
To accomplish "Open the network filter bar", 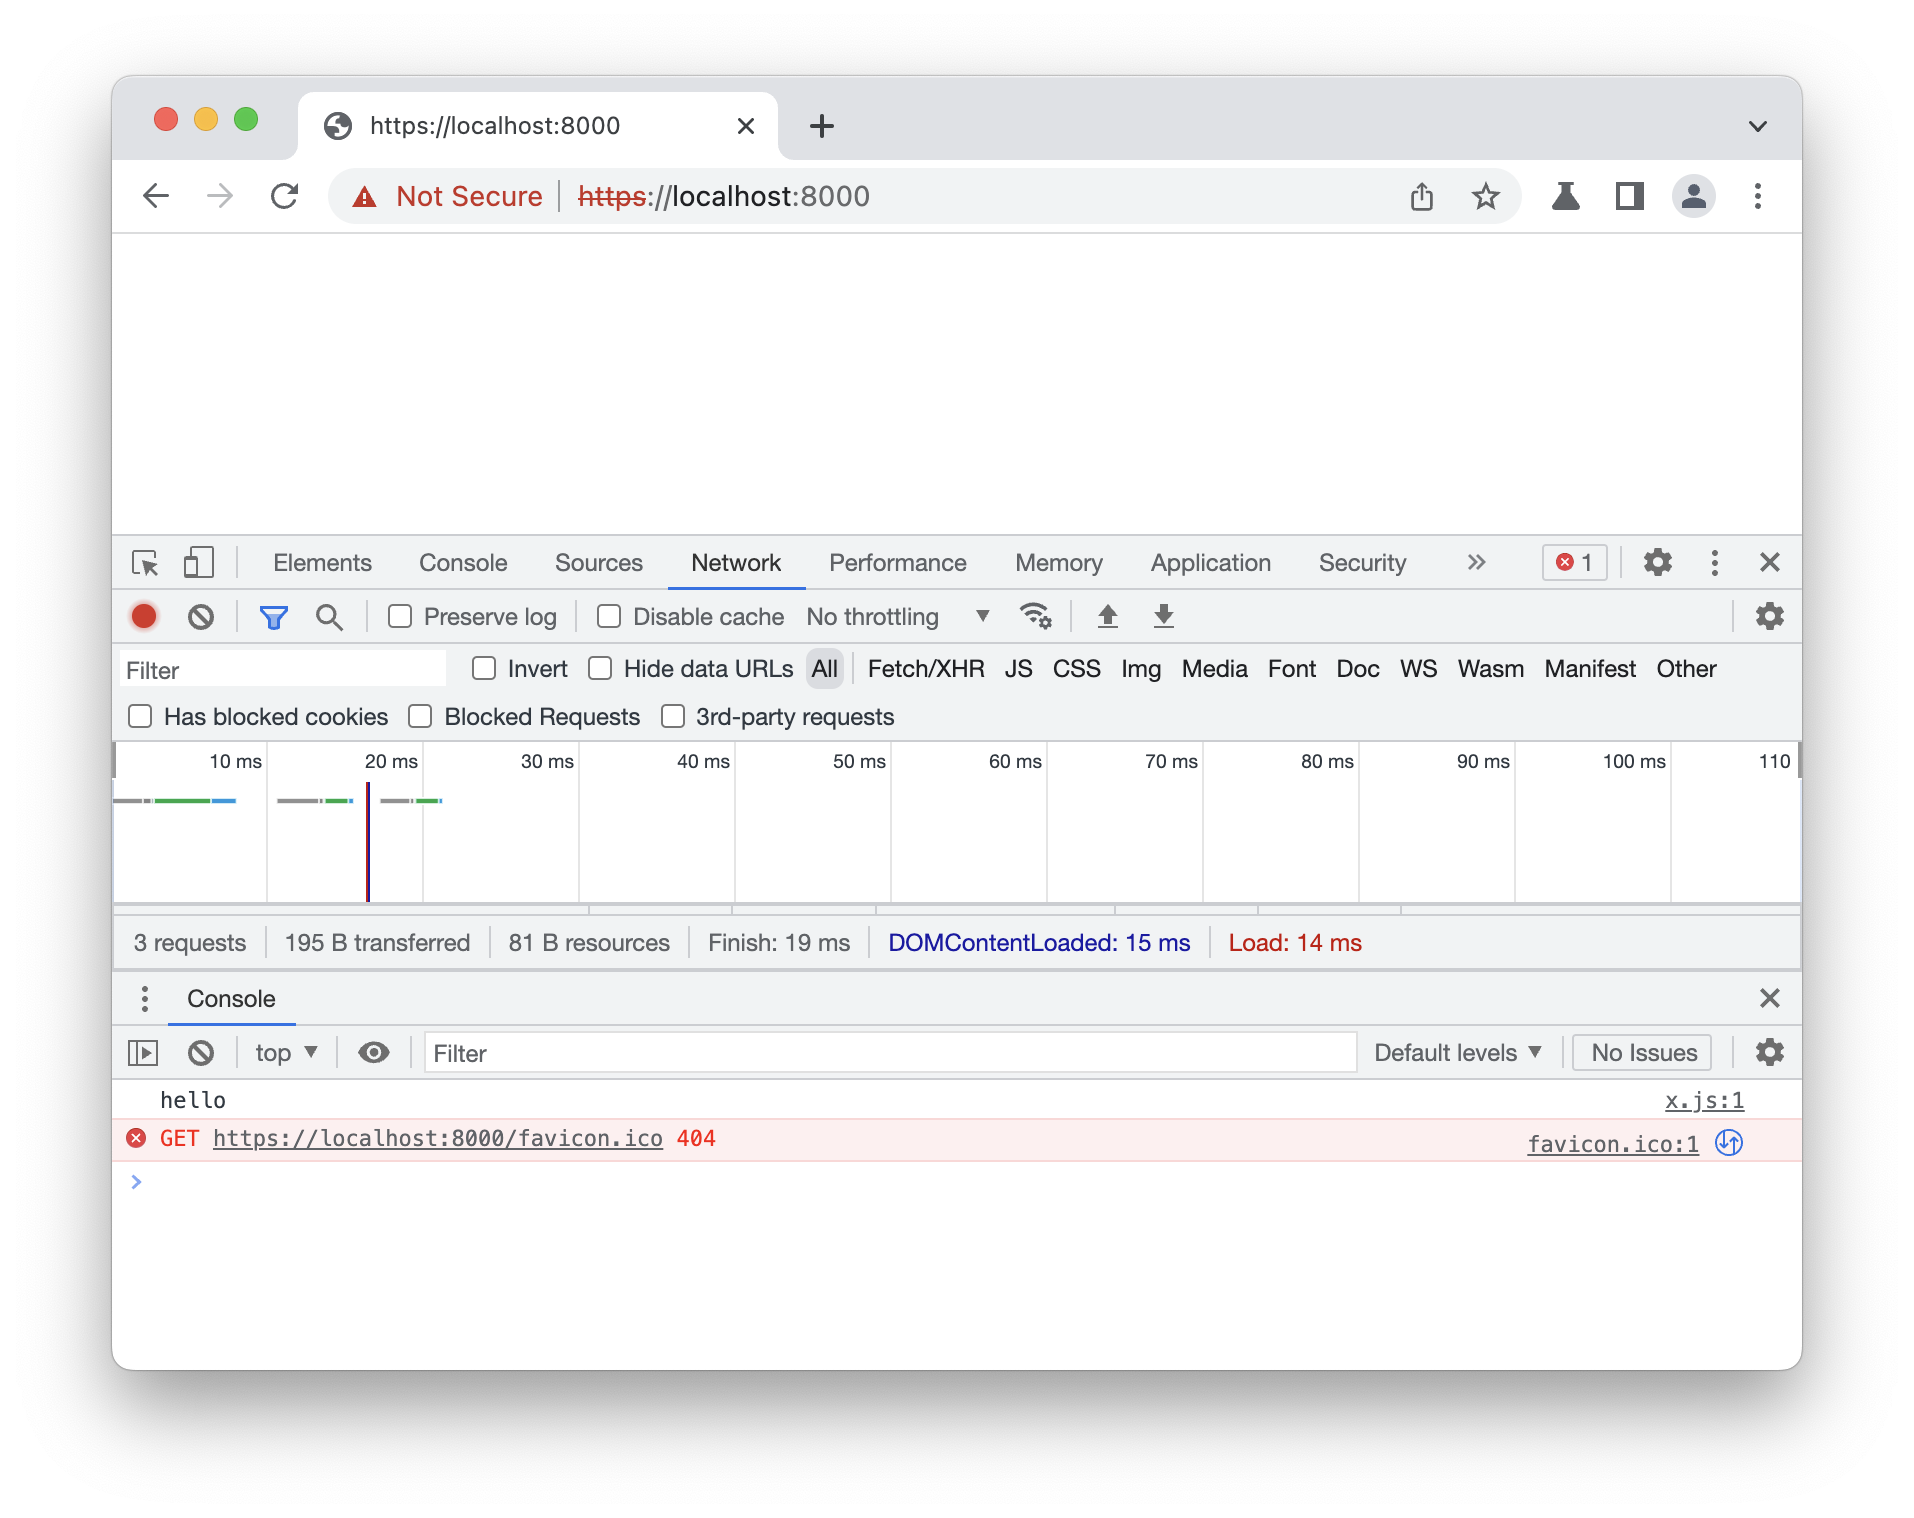I will (x=273, y=616).
